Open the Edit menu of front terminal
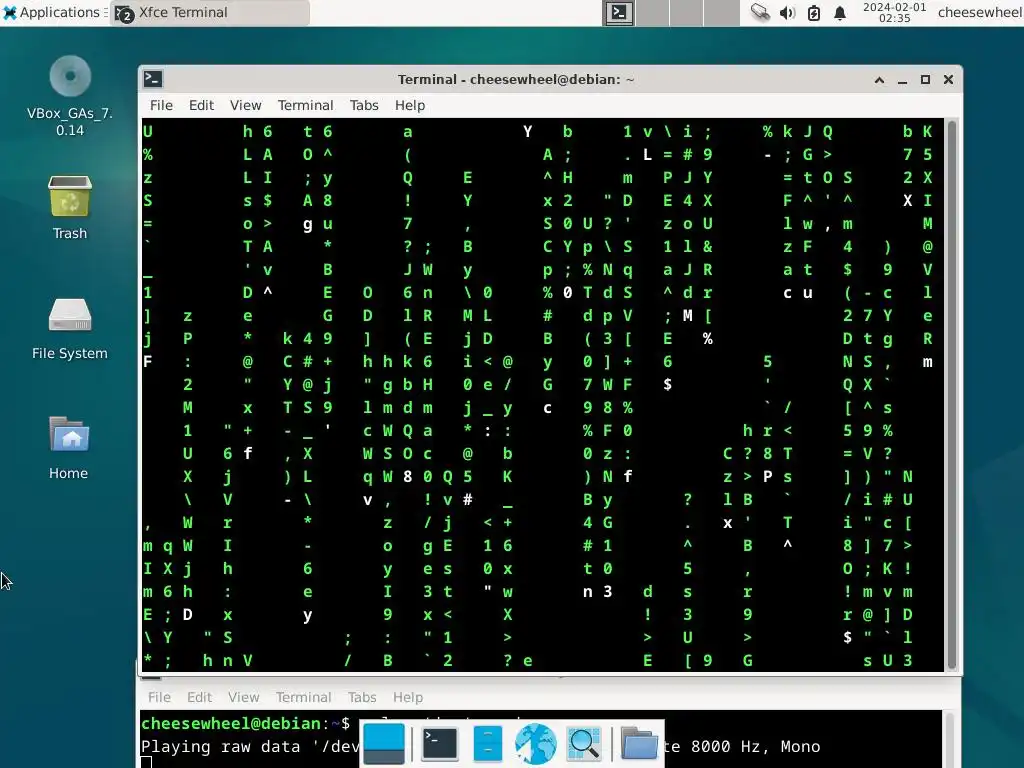 [x=201, y=105]
